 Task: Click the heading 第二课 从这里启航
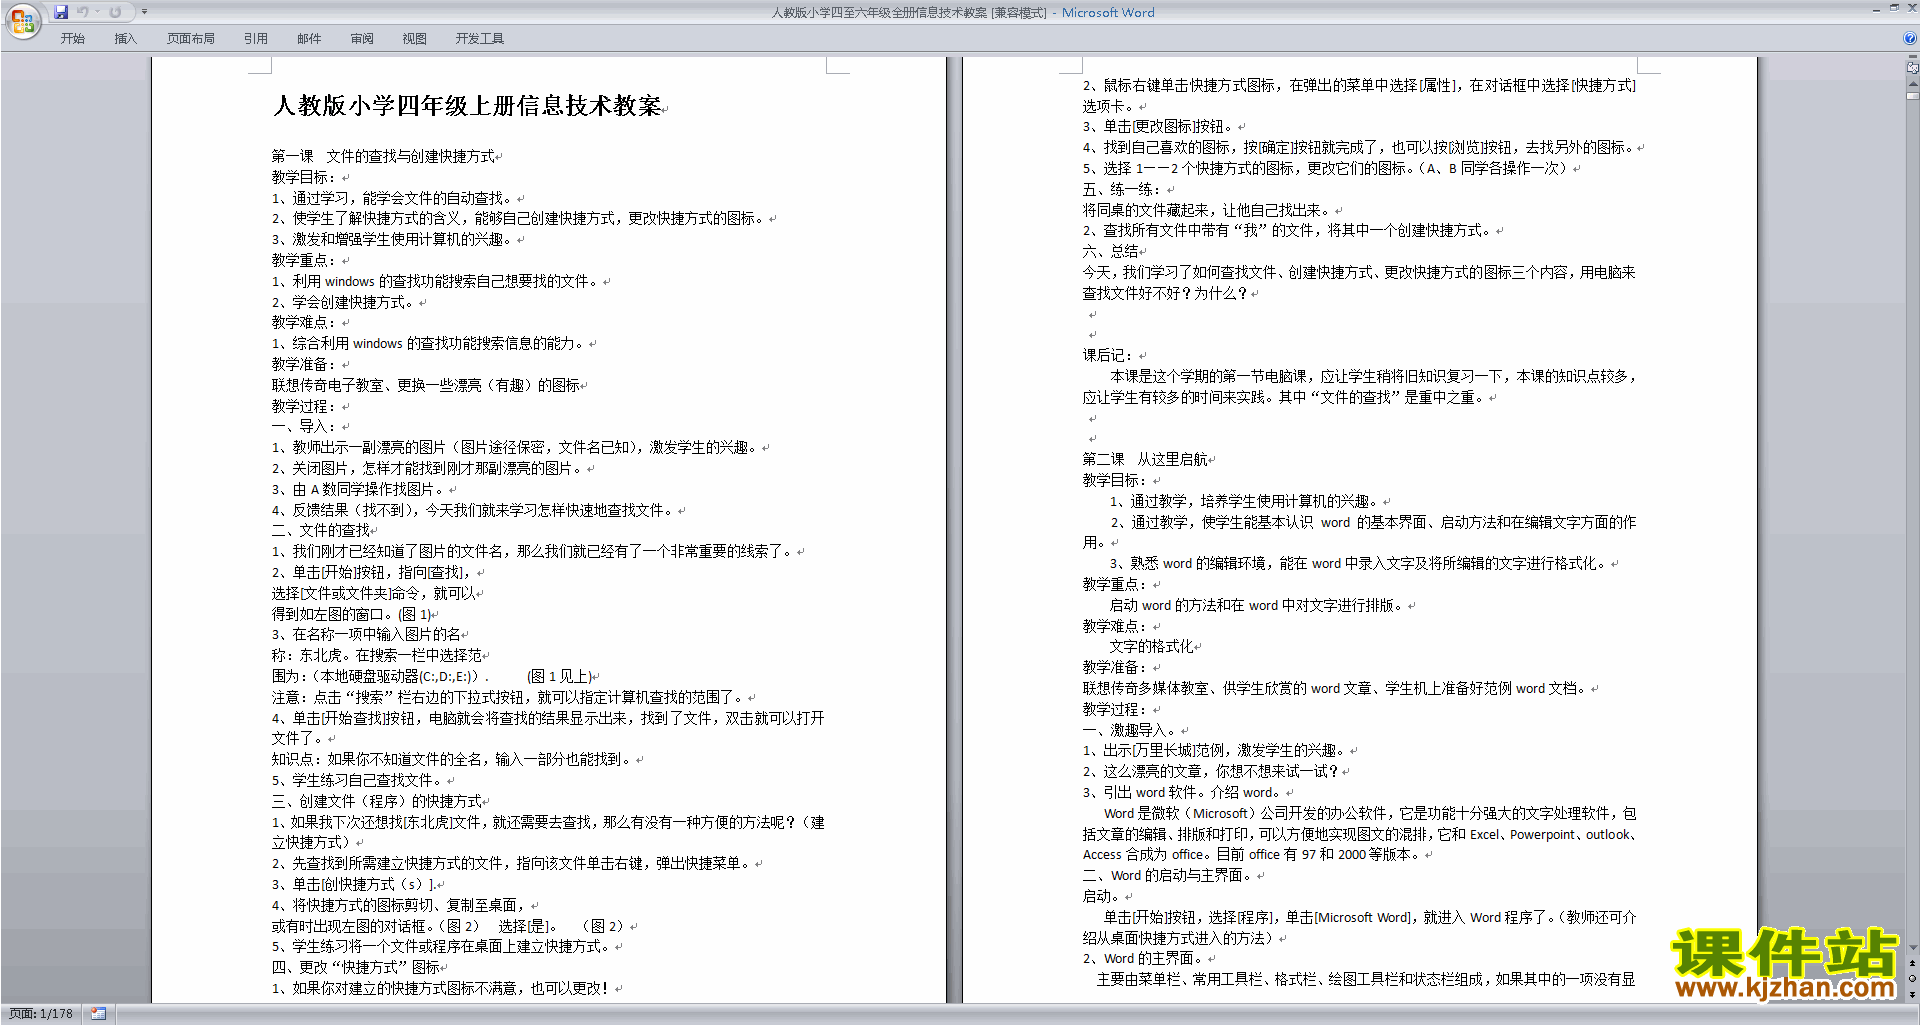coord(1145,459)
